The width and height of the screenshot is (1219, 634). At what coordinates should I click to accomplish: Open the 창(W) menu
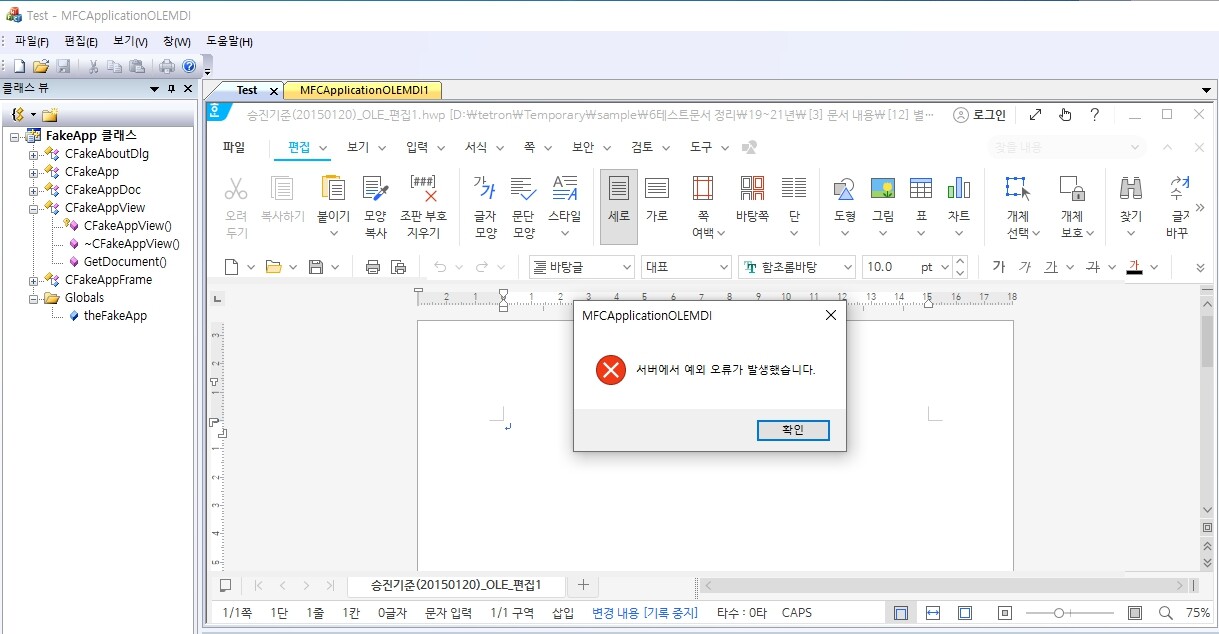177,41
